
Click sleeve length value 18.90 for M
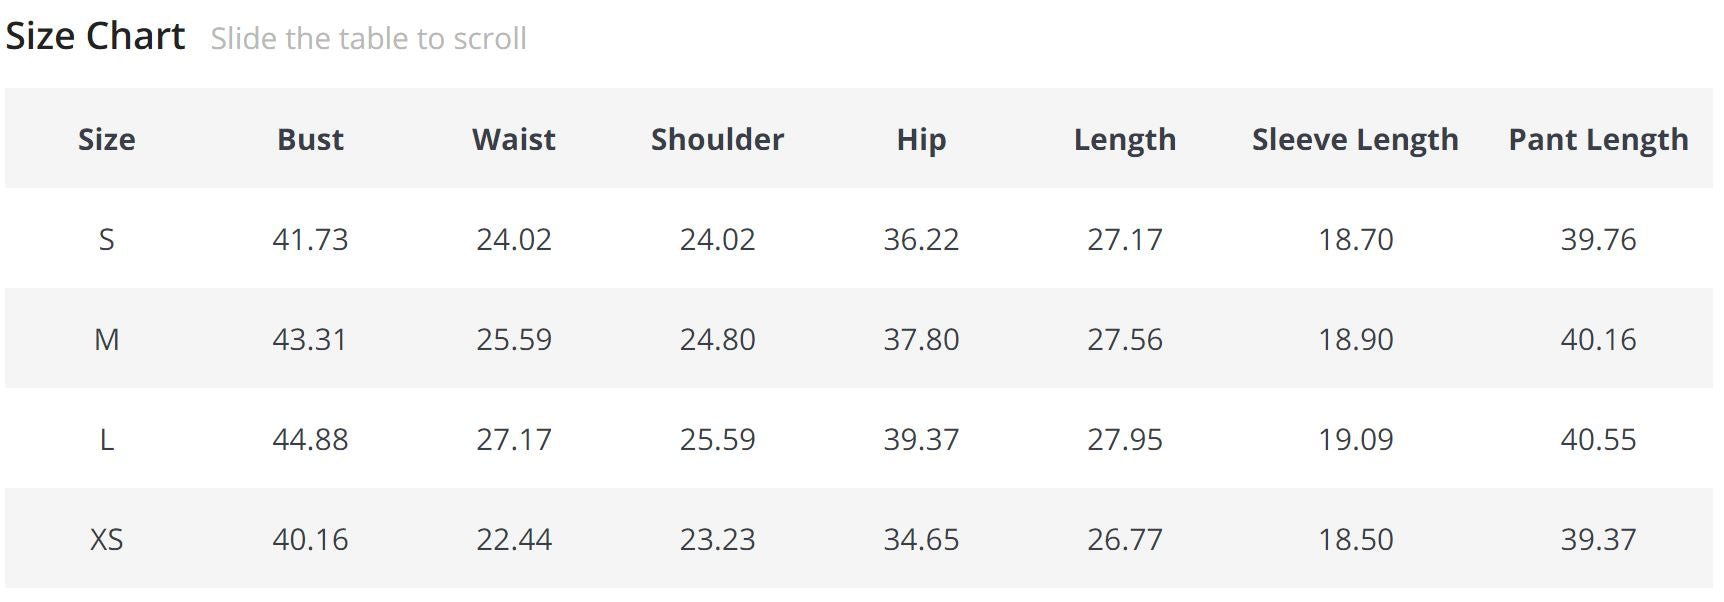point(1355,339)
